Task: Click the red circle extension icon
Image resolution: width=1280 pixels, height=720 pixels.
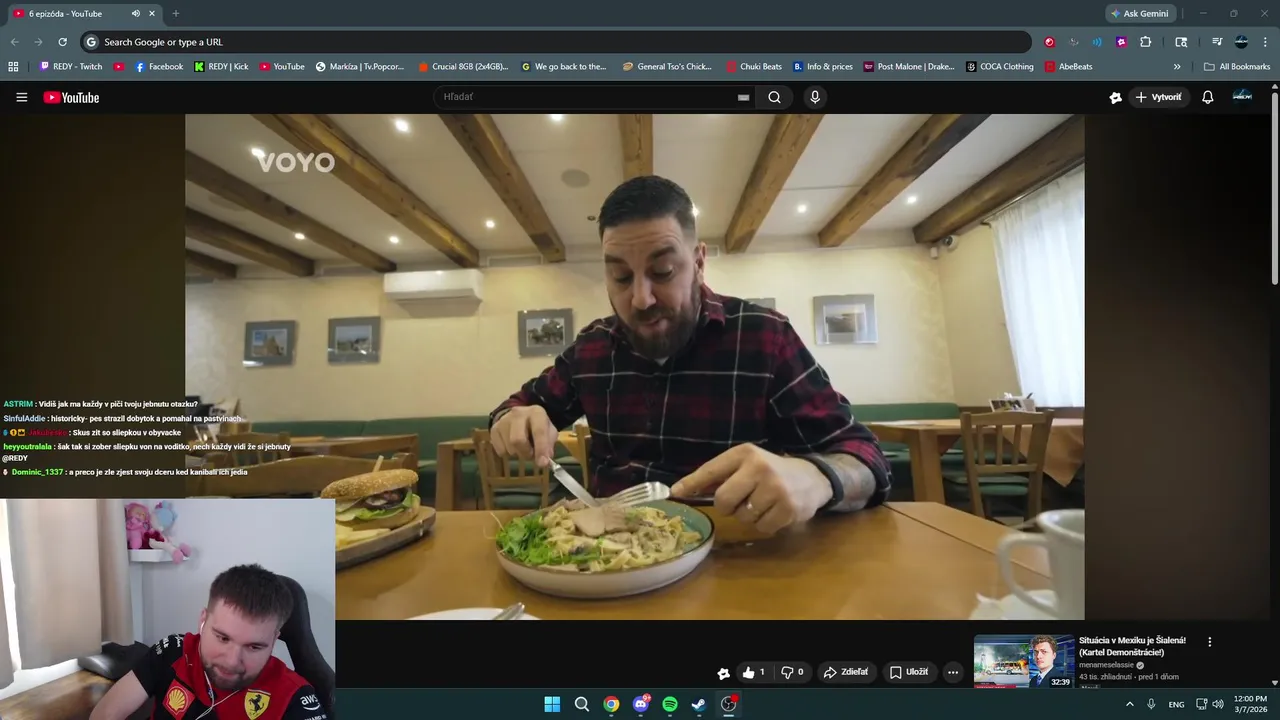Action: (x=1049, y=42)
